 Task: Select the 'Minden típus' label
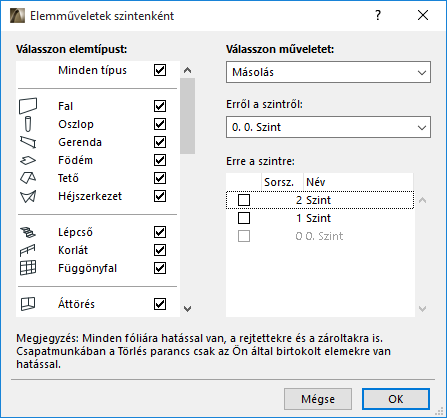[92, 70]
